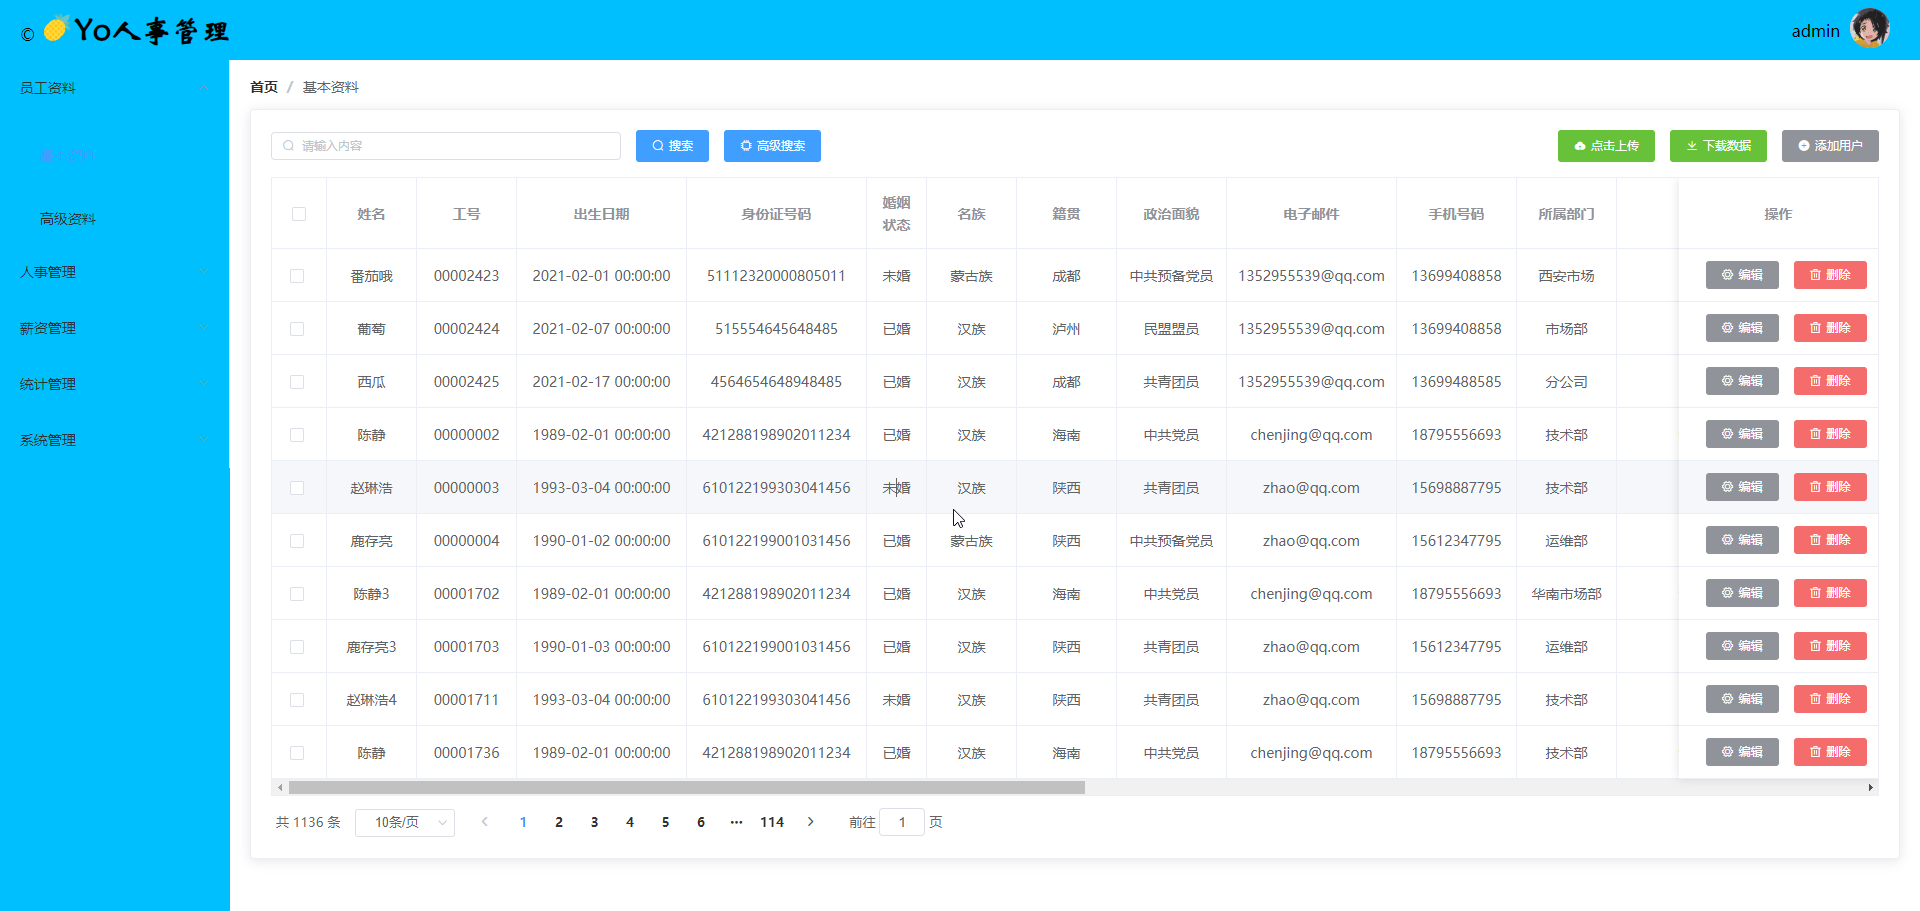
Task: Click the pineapple logo icon
Action: tap(56, 29)
